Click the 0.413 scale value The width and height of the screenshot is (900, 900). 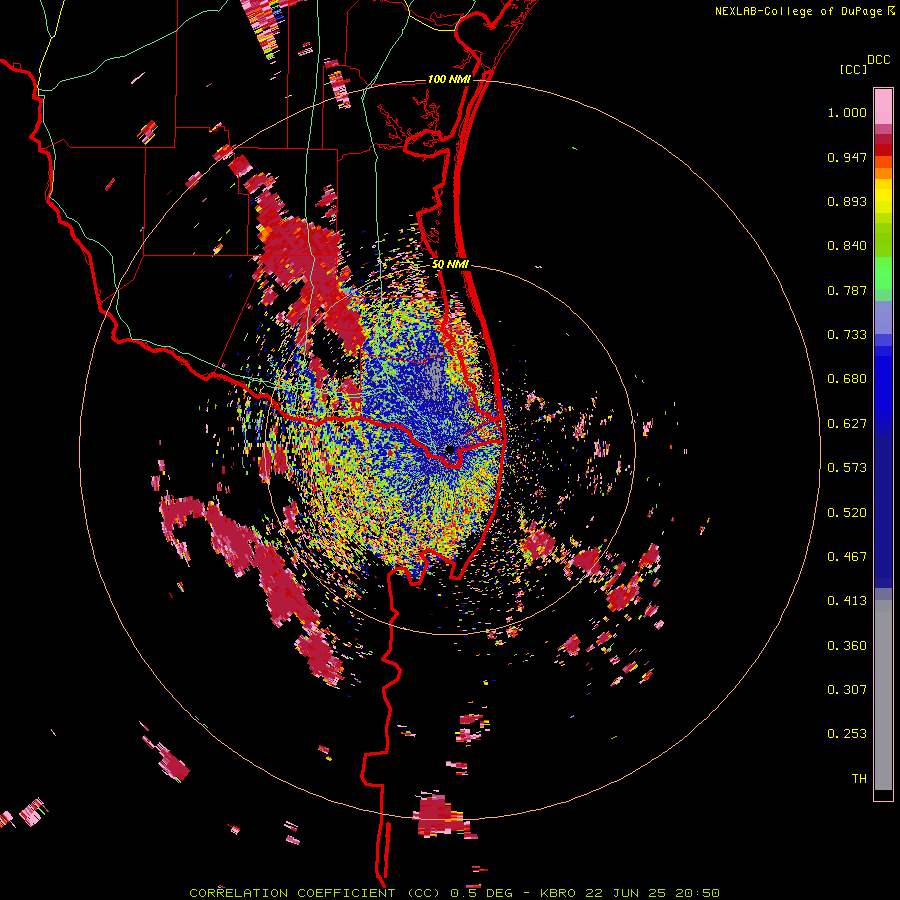847,601
